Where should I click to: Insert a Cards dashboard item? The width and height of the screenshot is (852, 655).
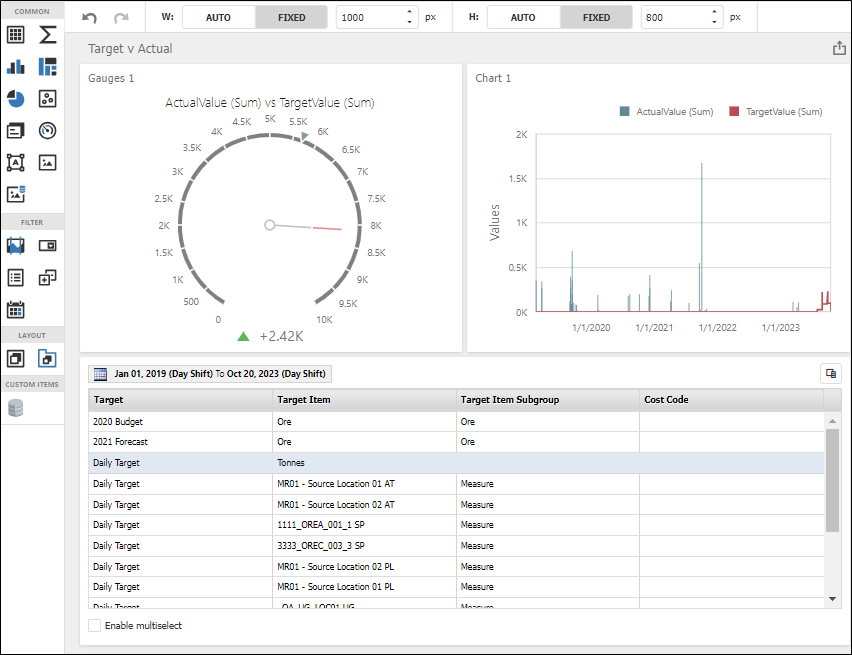(16, 130)
